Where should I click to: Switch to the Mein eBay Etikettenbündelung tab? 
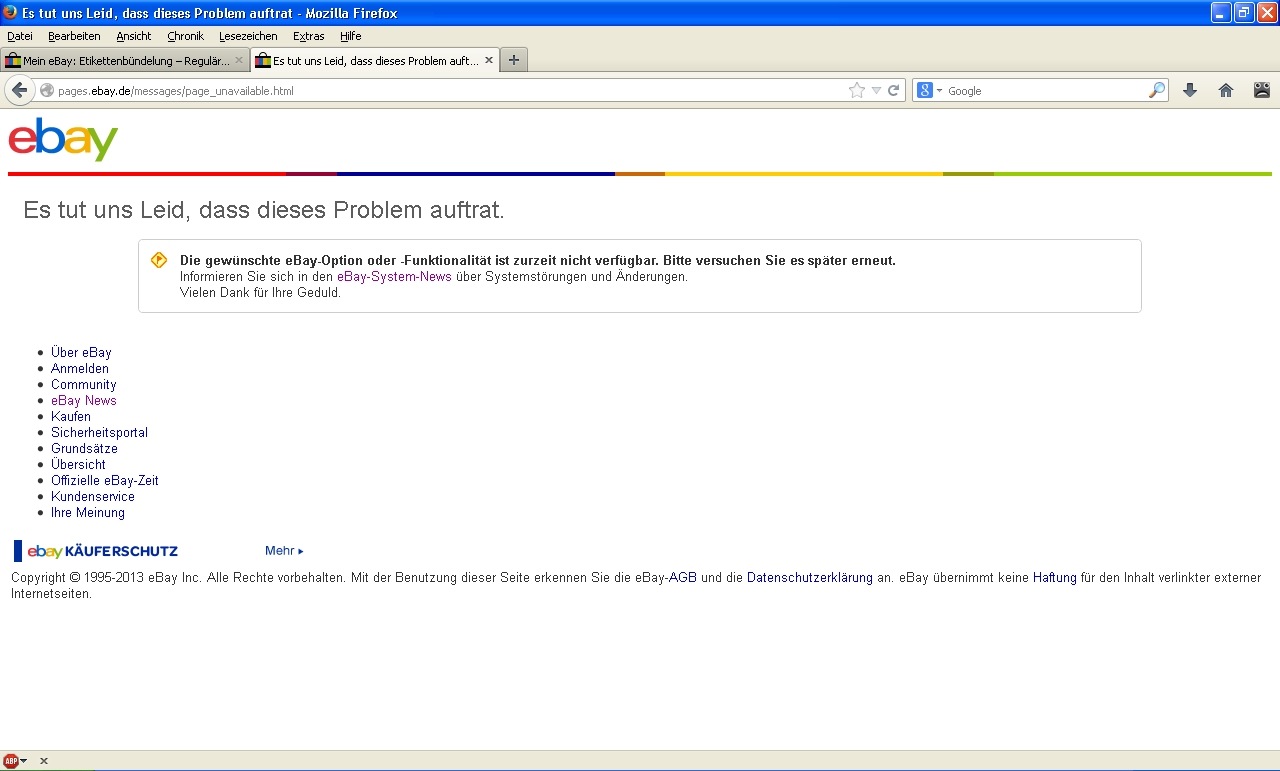(x=125, y=60)
